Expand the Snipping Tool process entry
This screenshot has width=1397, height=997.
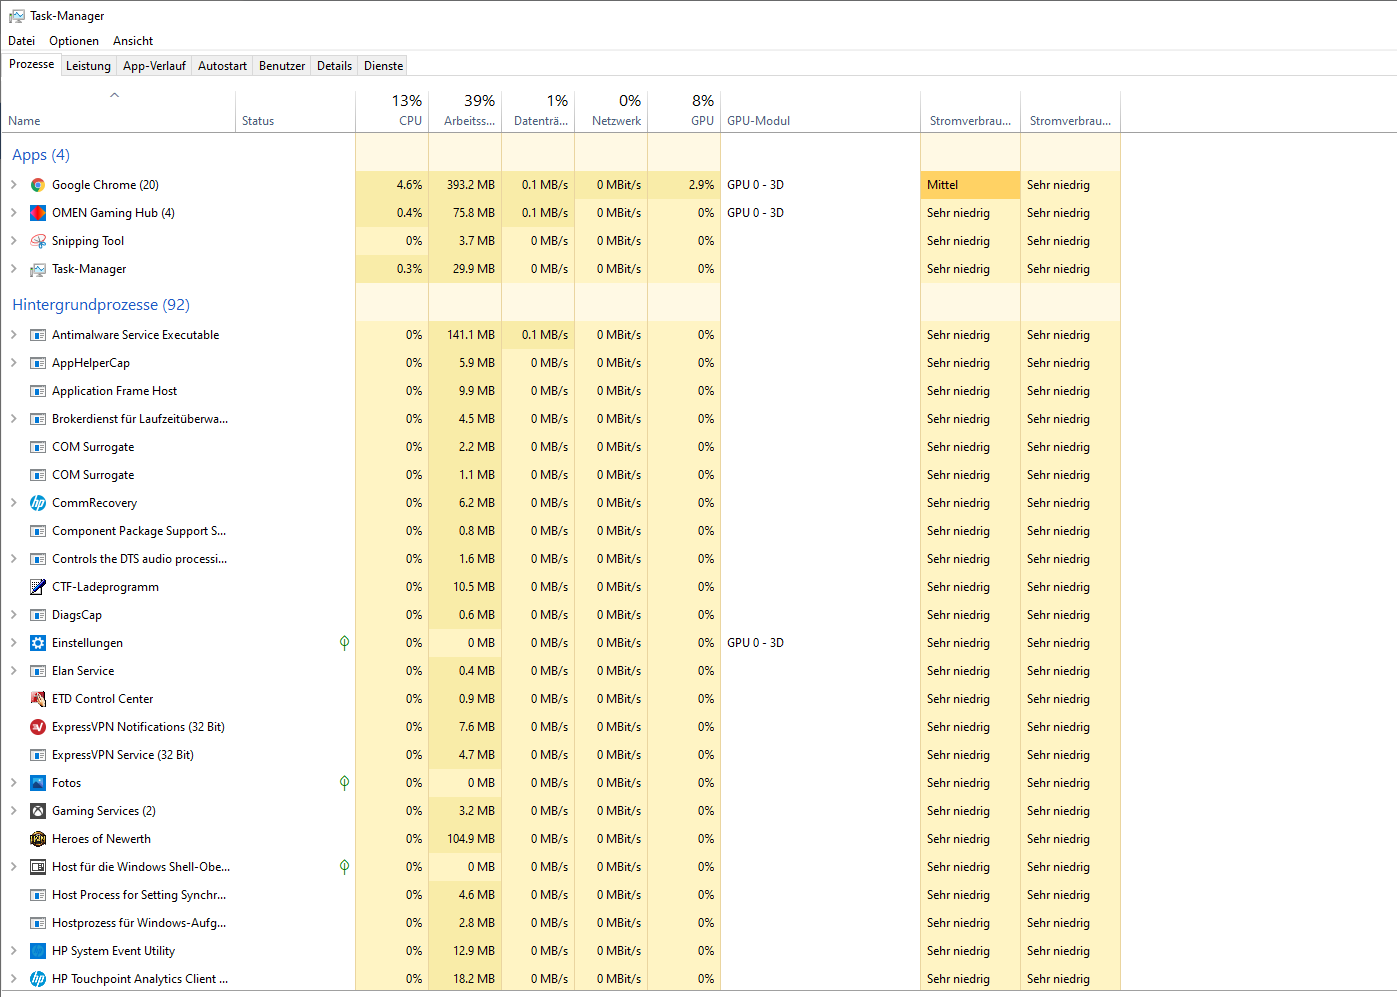[x=14, y=241]
